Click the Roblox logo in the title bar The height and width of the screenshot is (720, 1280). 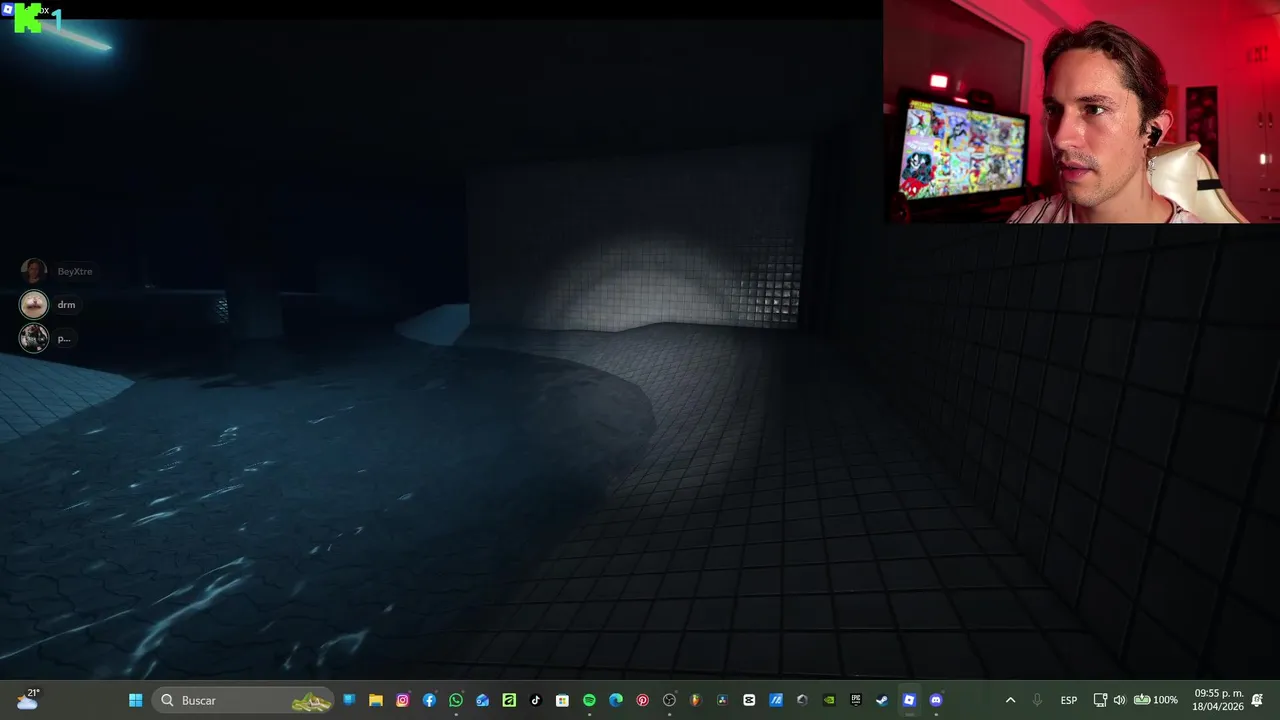(8, 9)
